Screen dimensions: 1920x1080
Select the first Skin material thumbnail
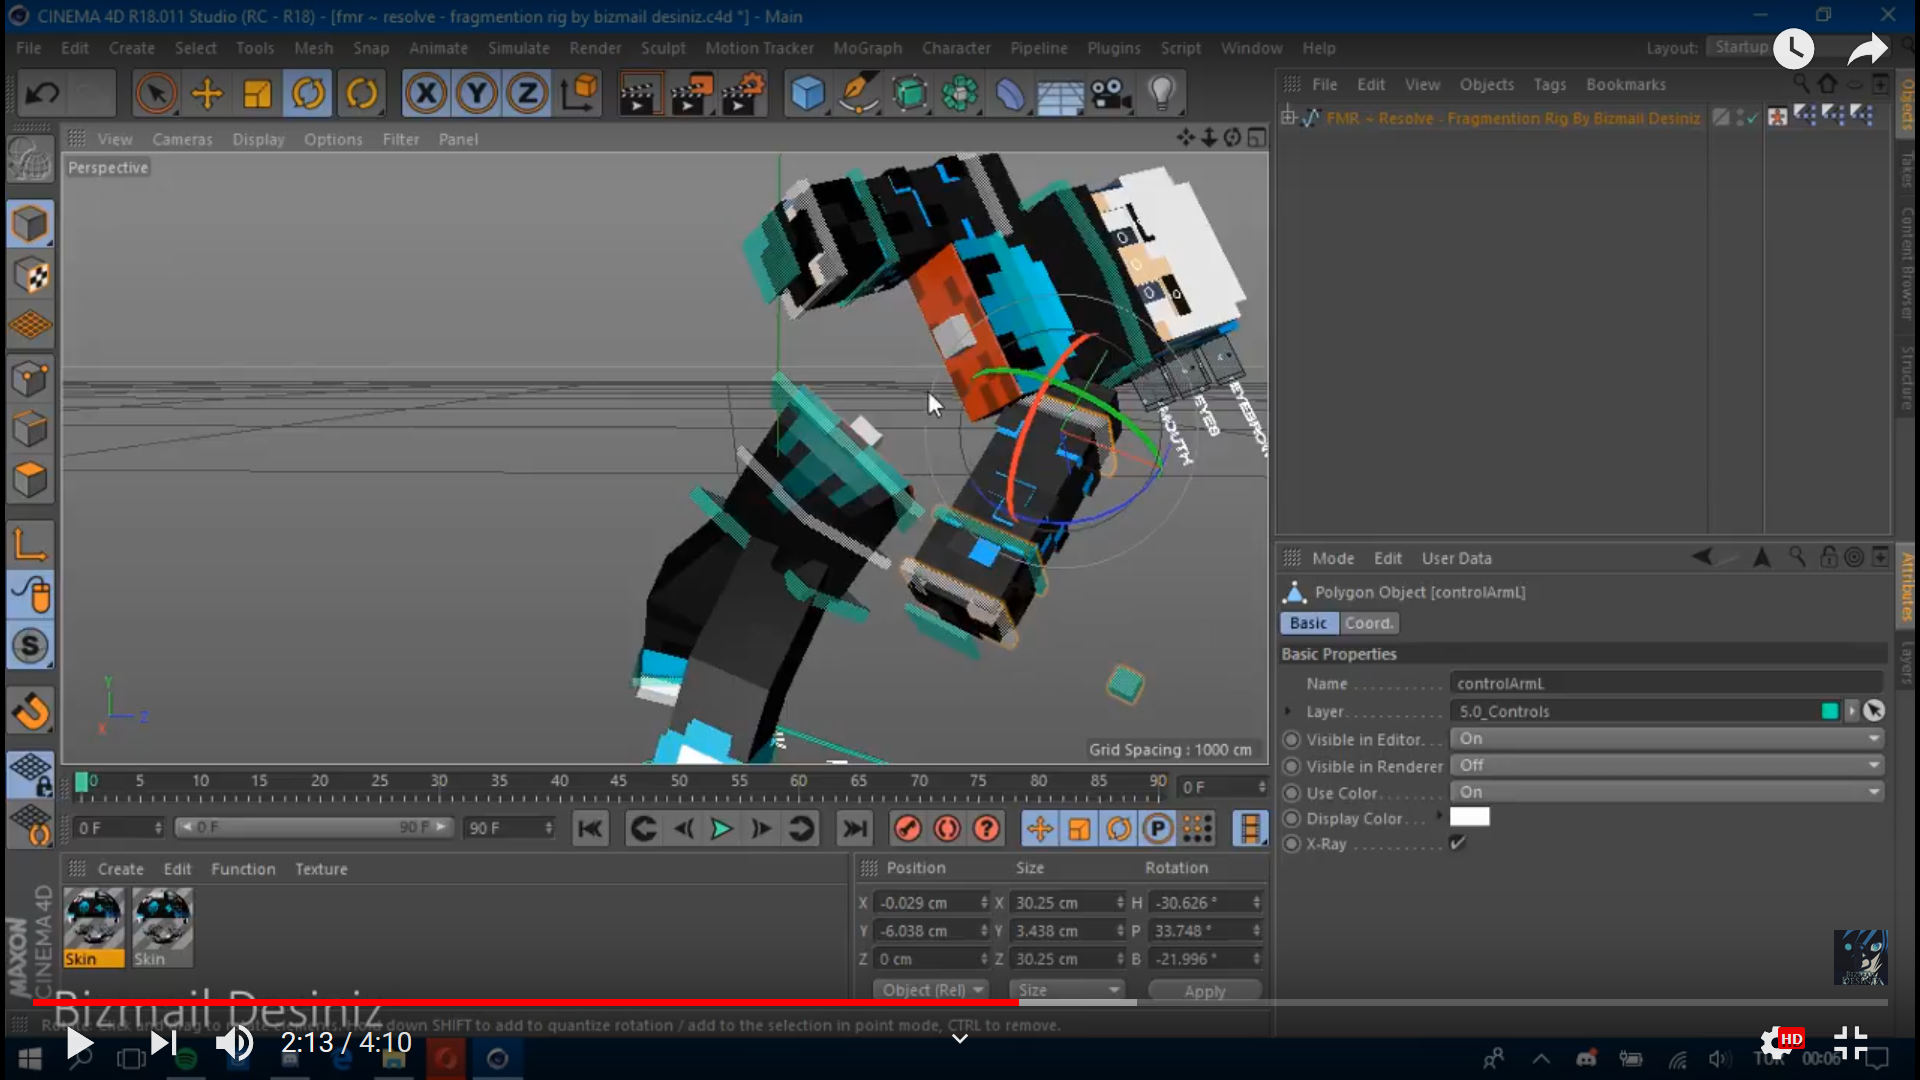pos(94,927)
